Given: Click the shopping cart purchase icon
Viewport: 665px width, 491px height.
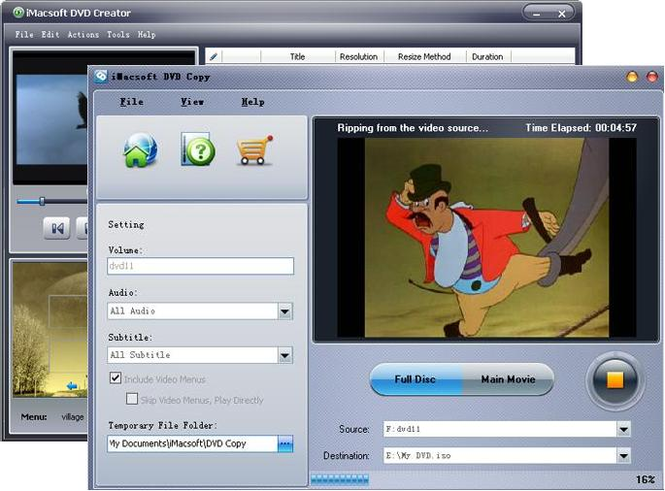Looking at the screenshot, I should coord(254,150).
